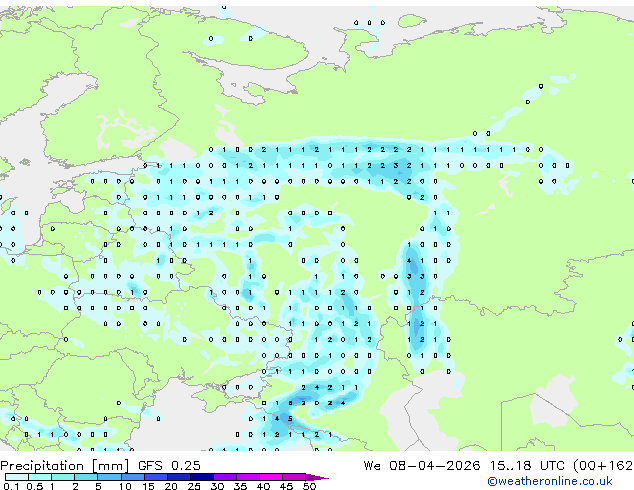The image size is (634, 490).
Task: Click the legend label "0.5"
Action: click(x=34, y=486)
